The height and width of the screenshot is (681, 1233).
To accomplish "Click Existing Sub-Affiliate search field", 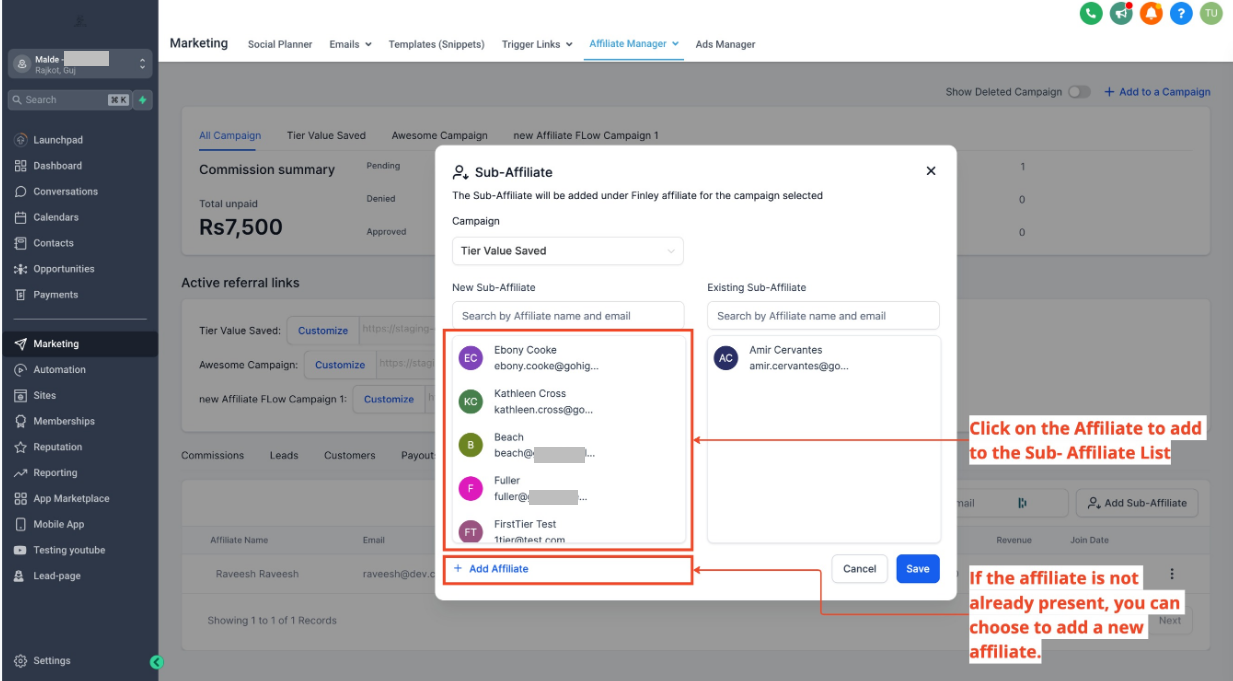I will (x=823, y=316).
